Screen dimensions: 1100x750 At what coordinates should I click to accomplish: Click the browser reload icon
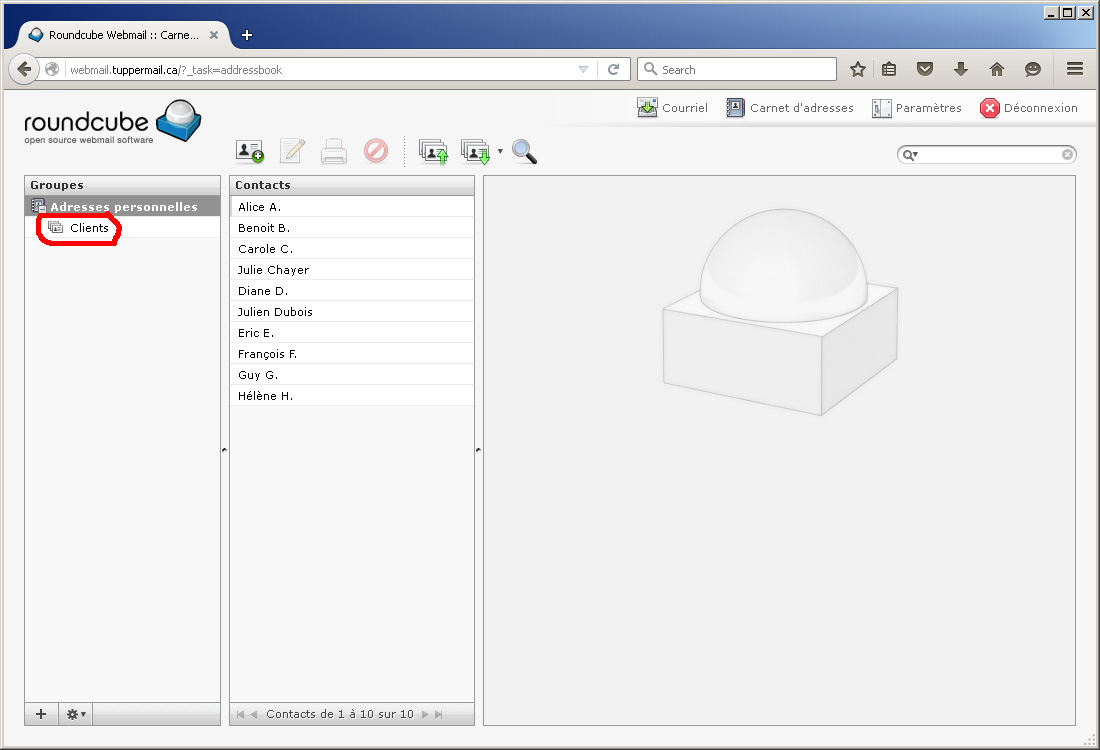point(613,69)
